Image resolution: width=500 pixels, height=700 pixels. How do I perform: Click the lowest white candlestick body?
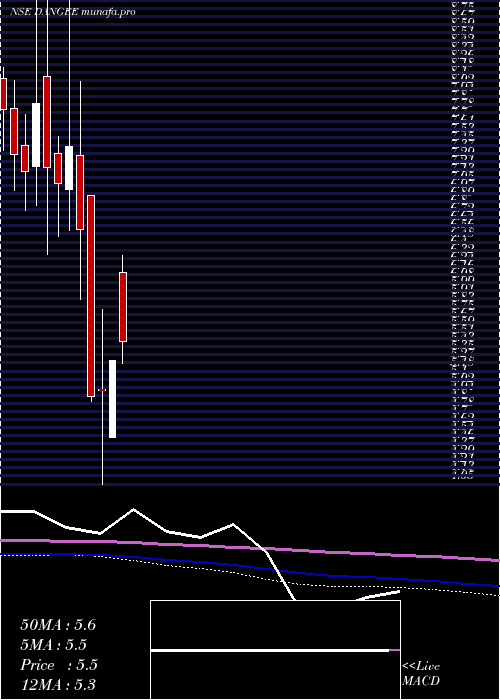112,399
